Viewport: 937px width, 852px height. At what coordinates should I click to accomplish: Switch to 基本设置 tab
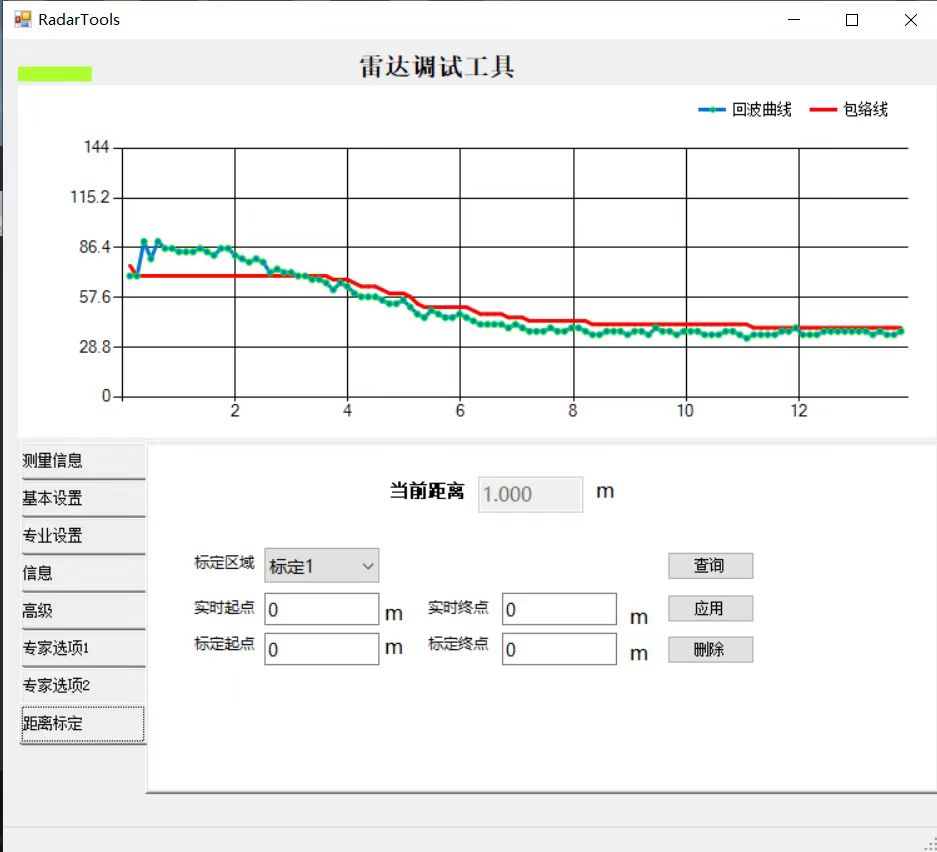tap(82, 498)
